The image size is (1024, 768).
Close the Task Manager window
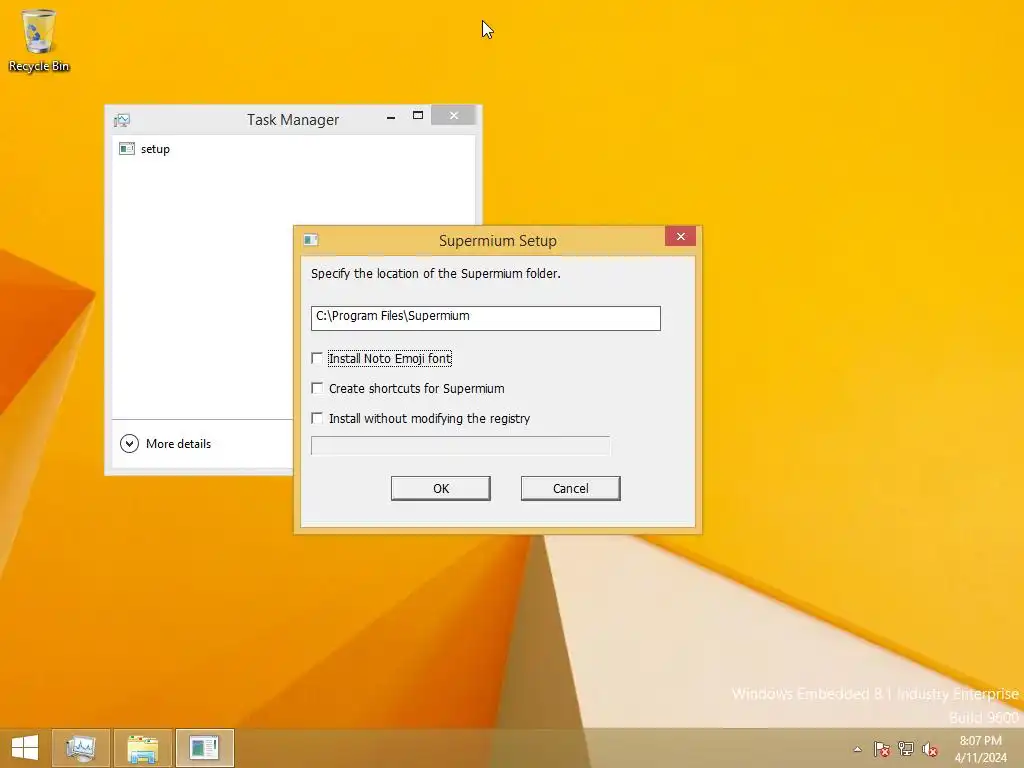[454, 116]
